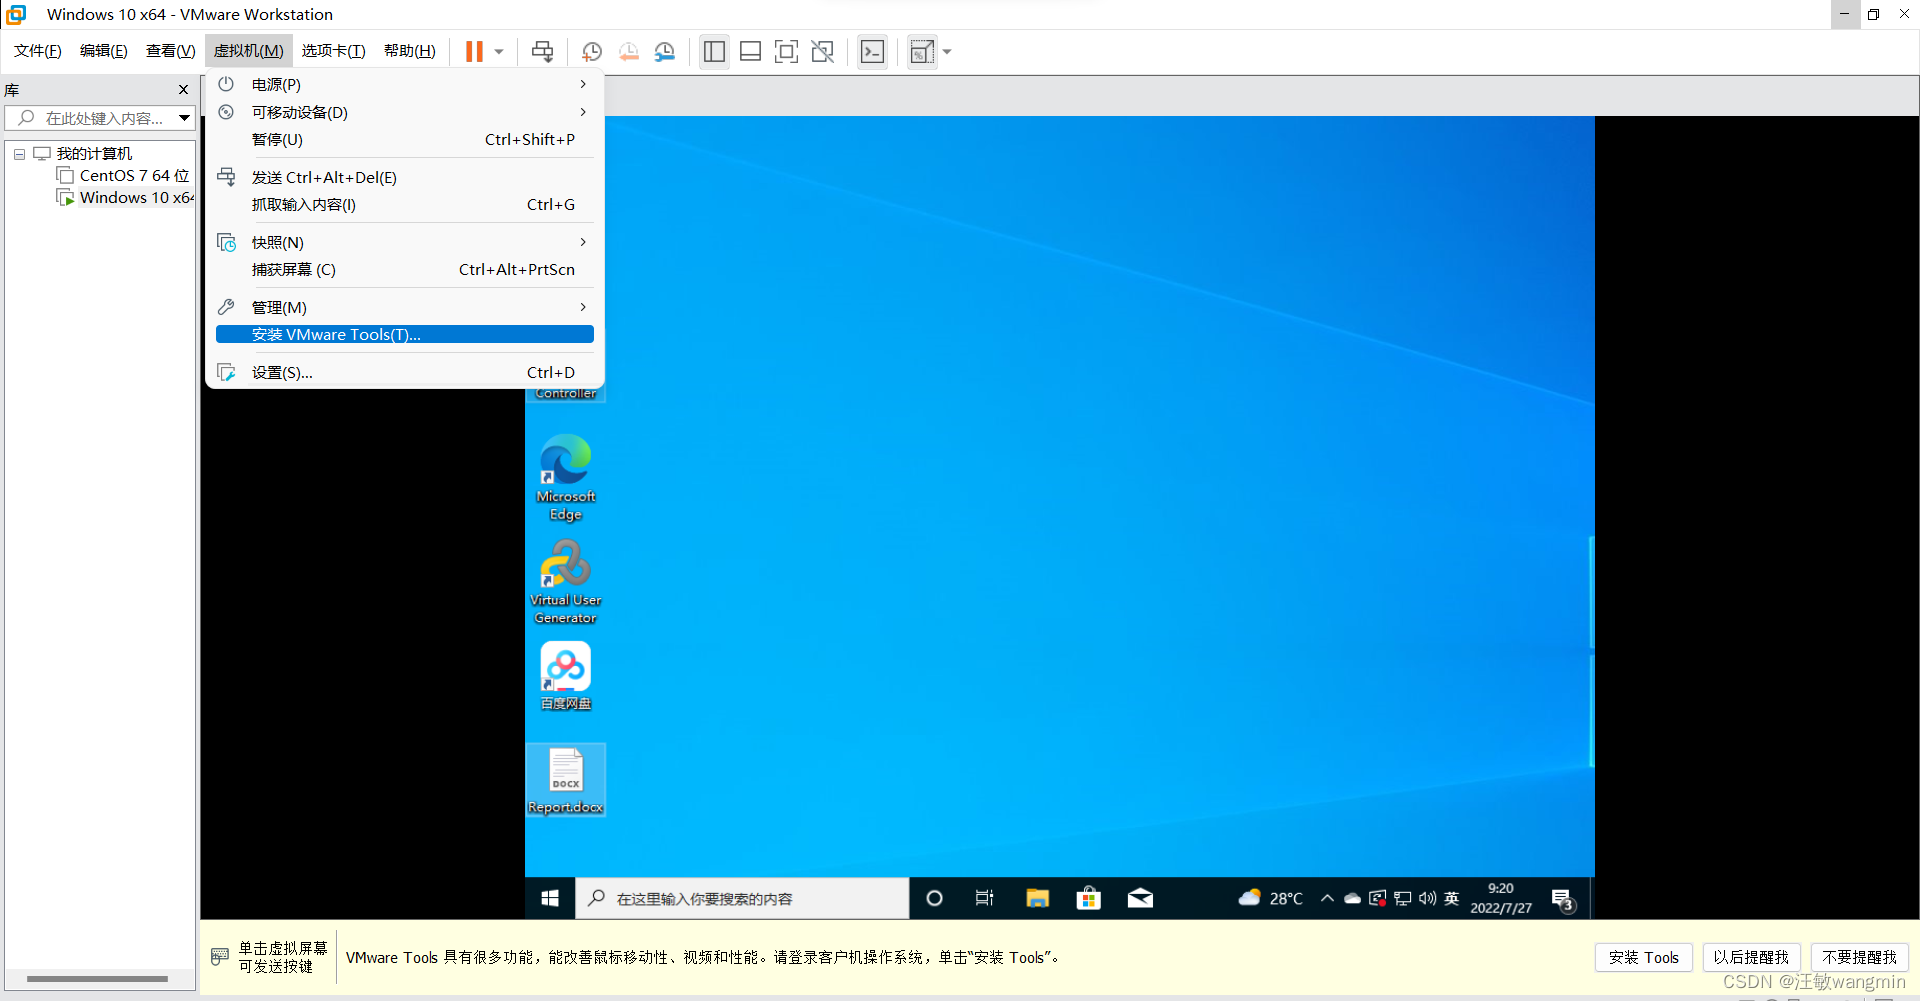
Task: Select 发送 Ctrl+Alt+Del(E) menu entry
Action: (x=404, y=177)
